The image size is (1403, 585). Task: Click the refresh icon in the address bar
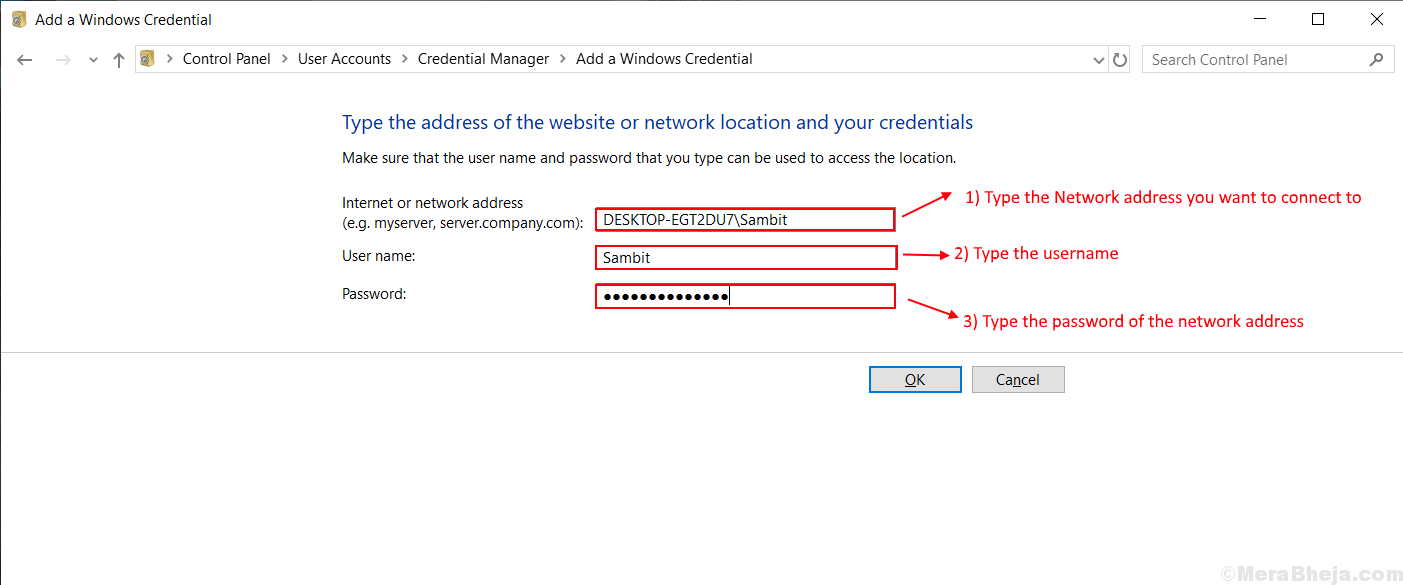1120,59
